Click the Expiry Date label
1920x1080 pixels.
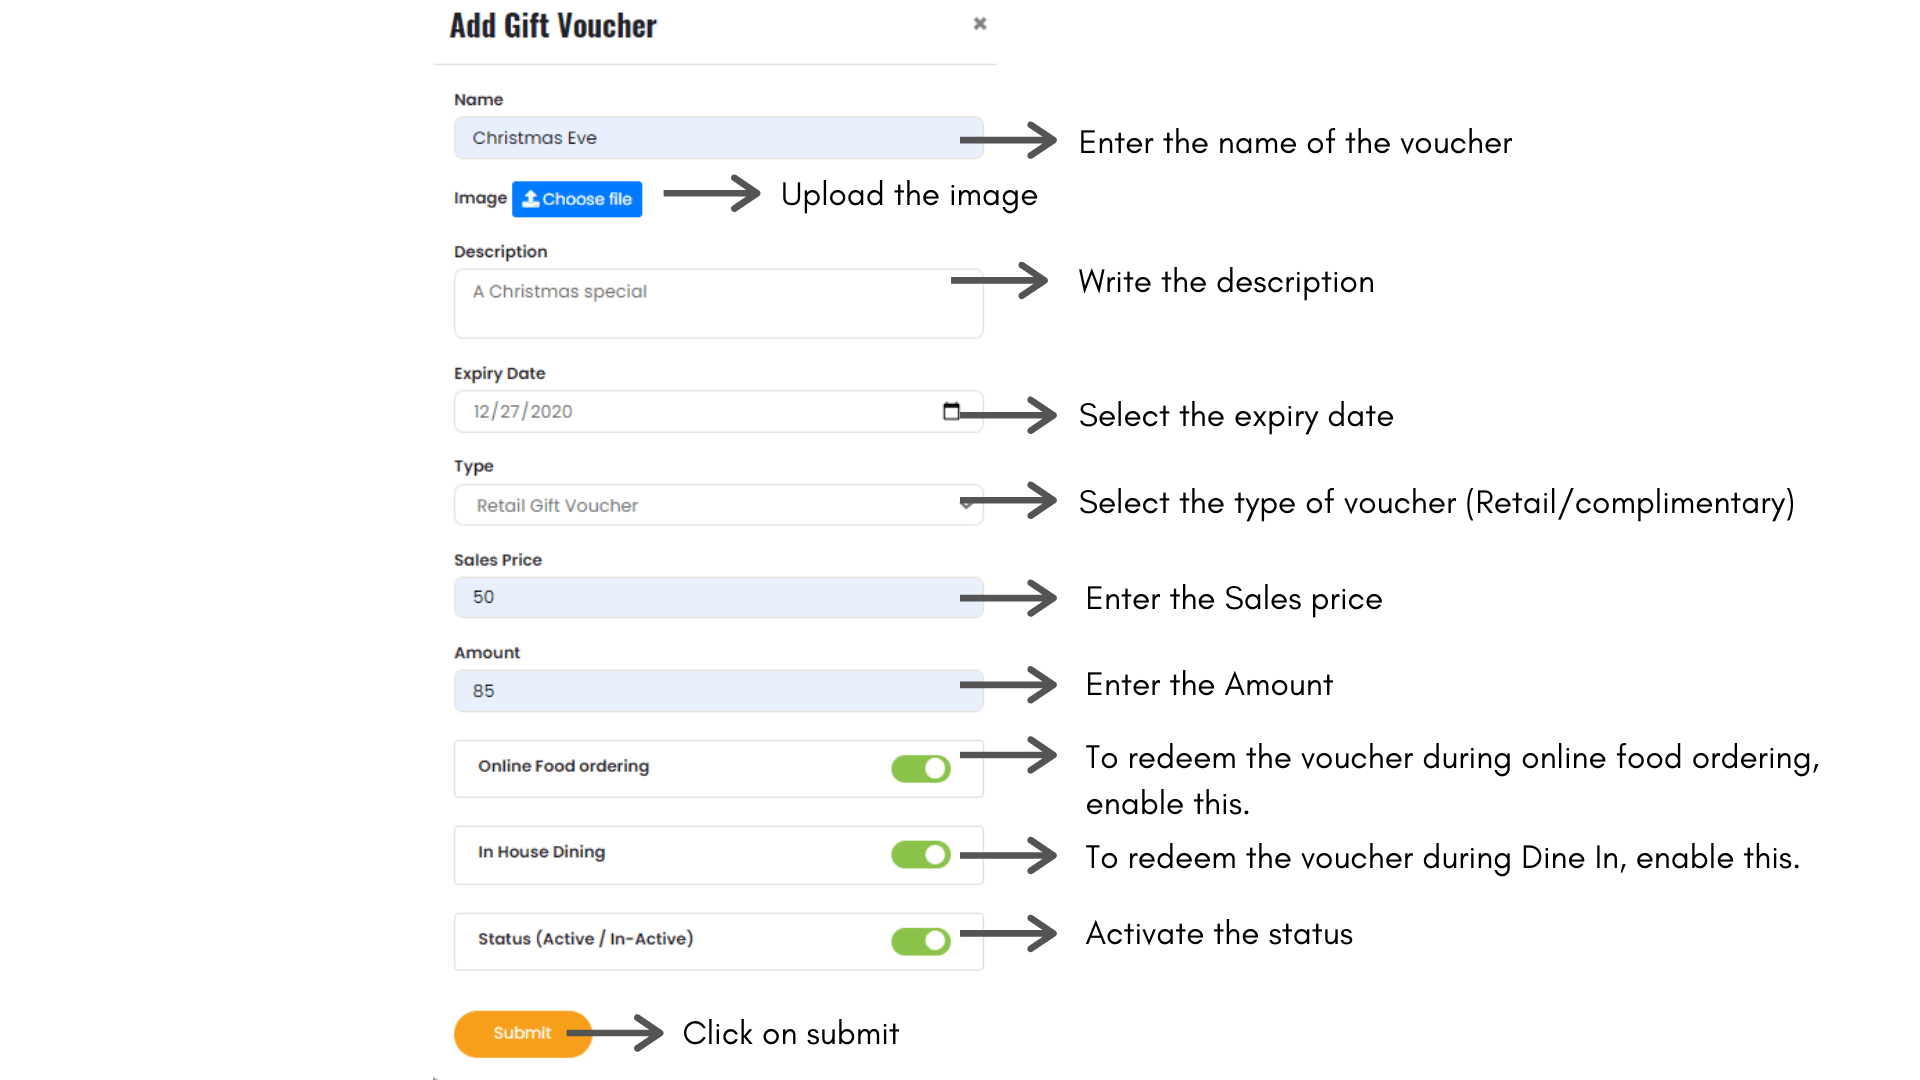click(x=499, y=373)
